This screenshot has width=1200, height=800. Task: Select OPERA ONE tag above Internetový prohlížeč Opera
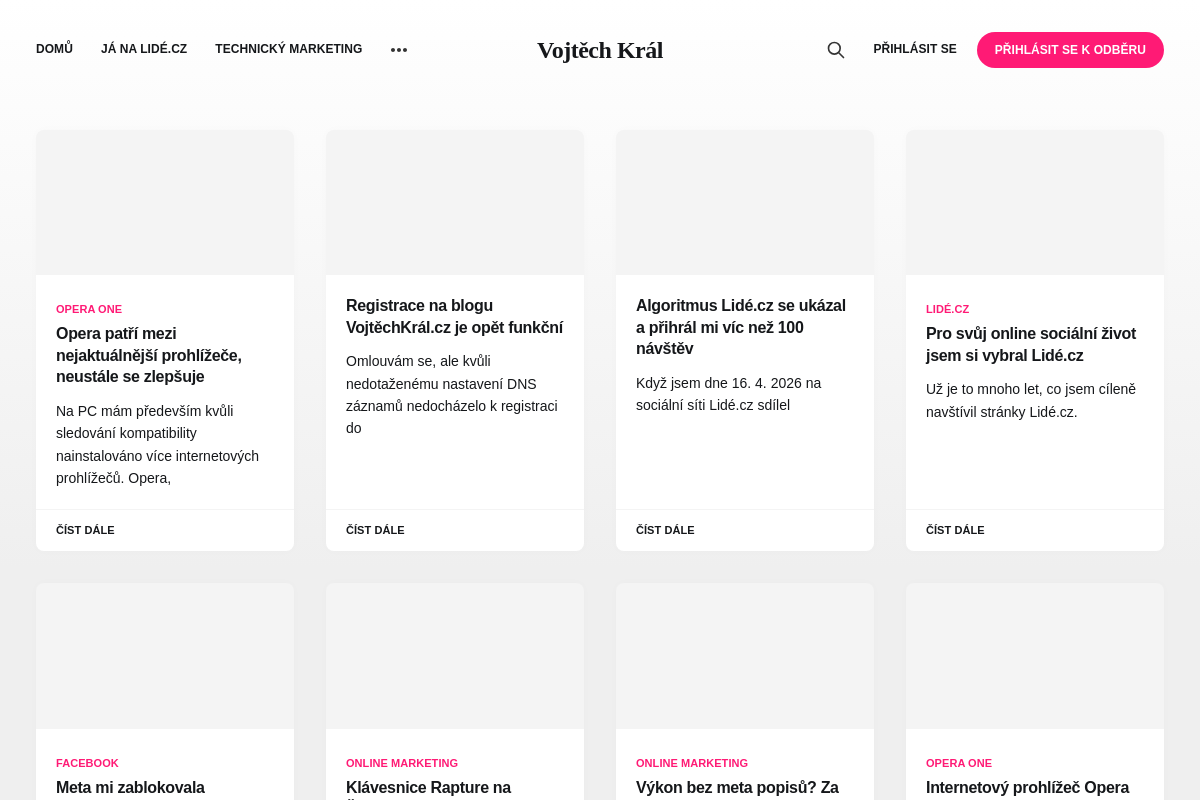click(x=959, y=763)
